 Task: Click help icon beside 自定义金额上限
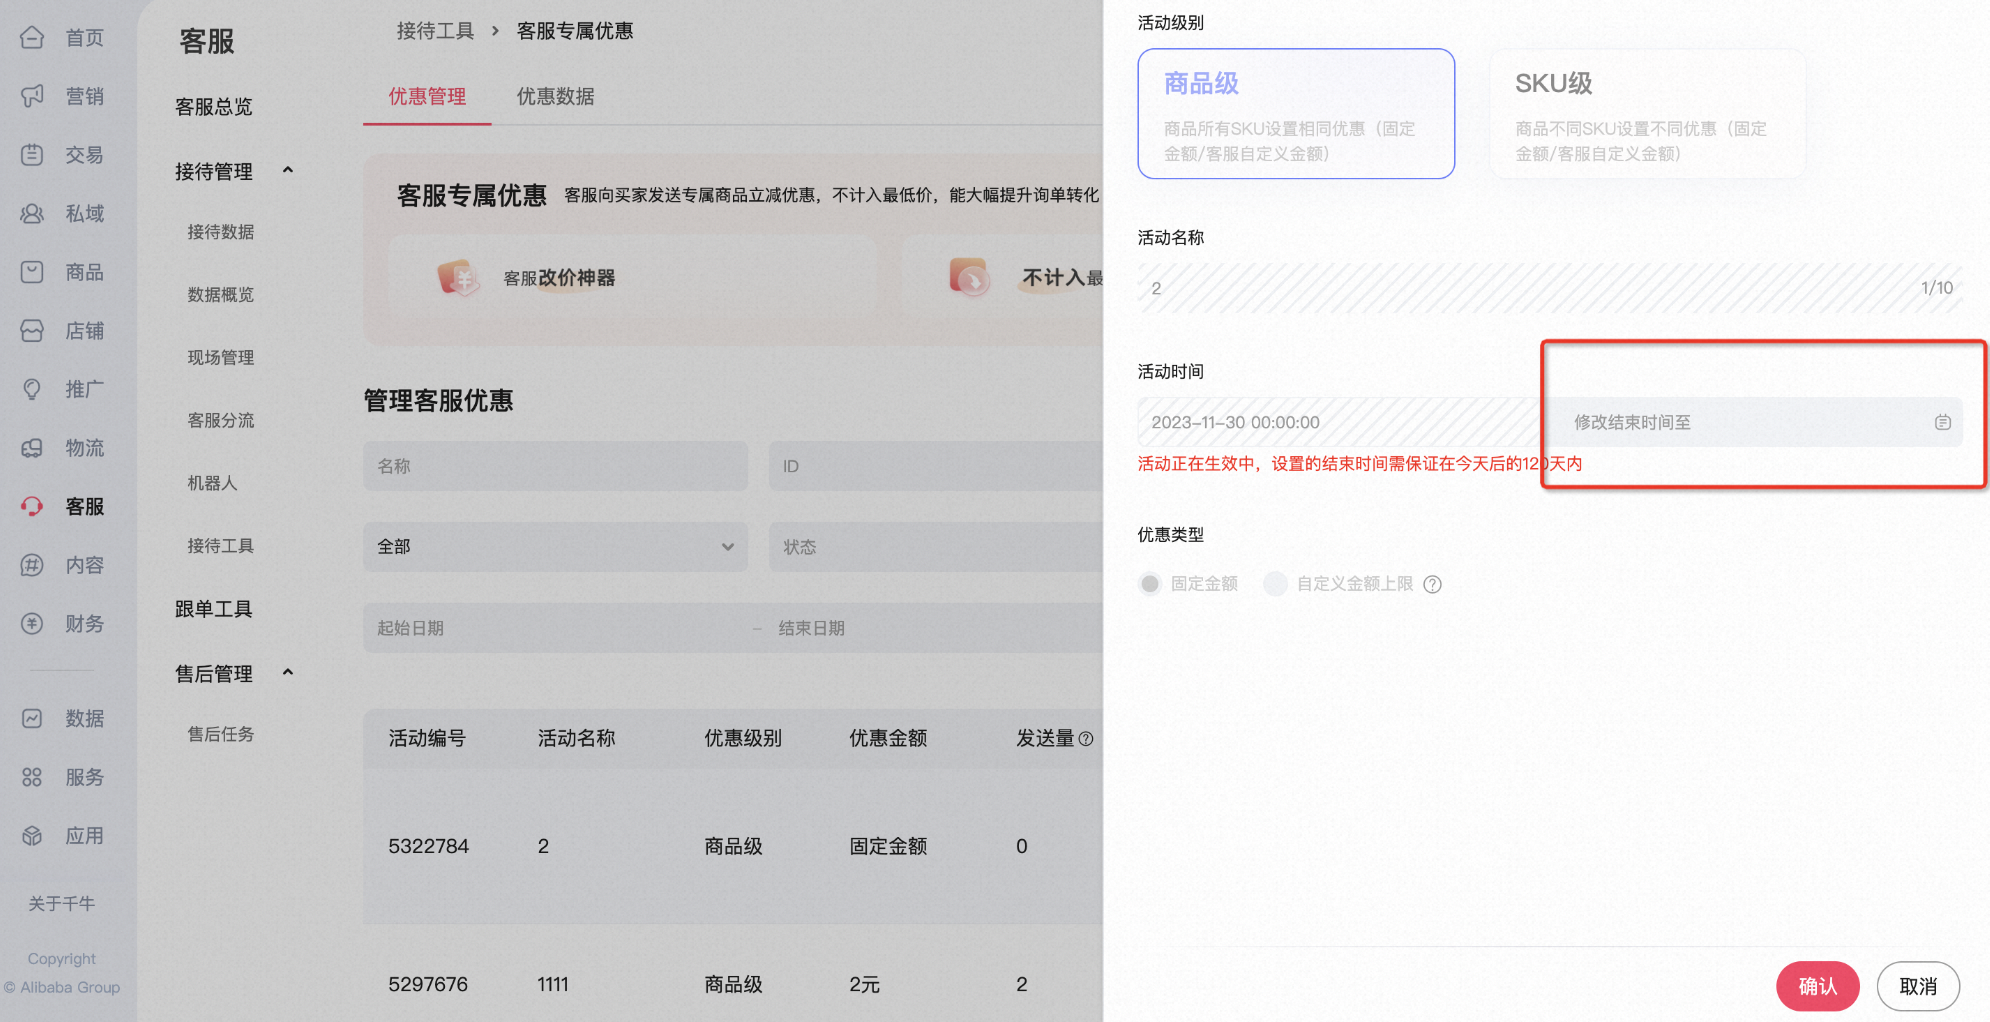(1432, 584)
